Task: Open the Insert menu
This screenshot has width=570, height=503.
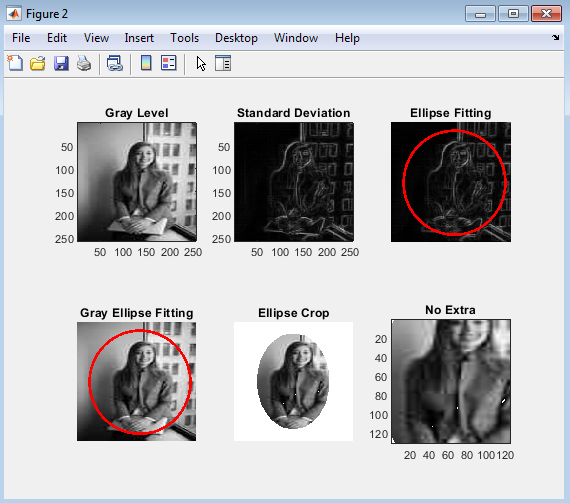Action: (x=139, y=38)
